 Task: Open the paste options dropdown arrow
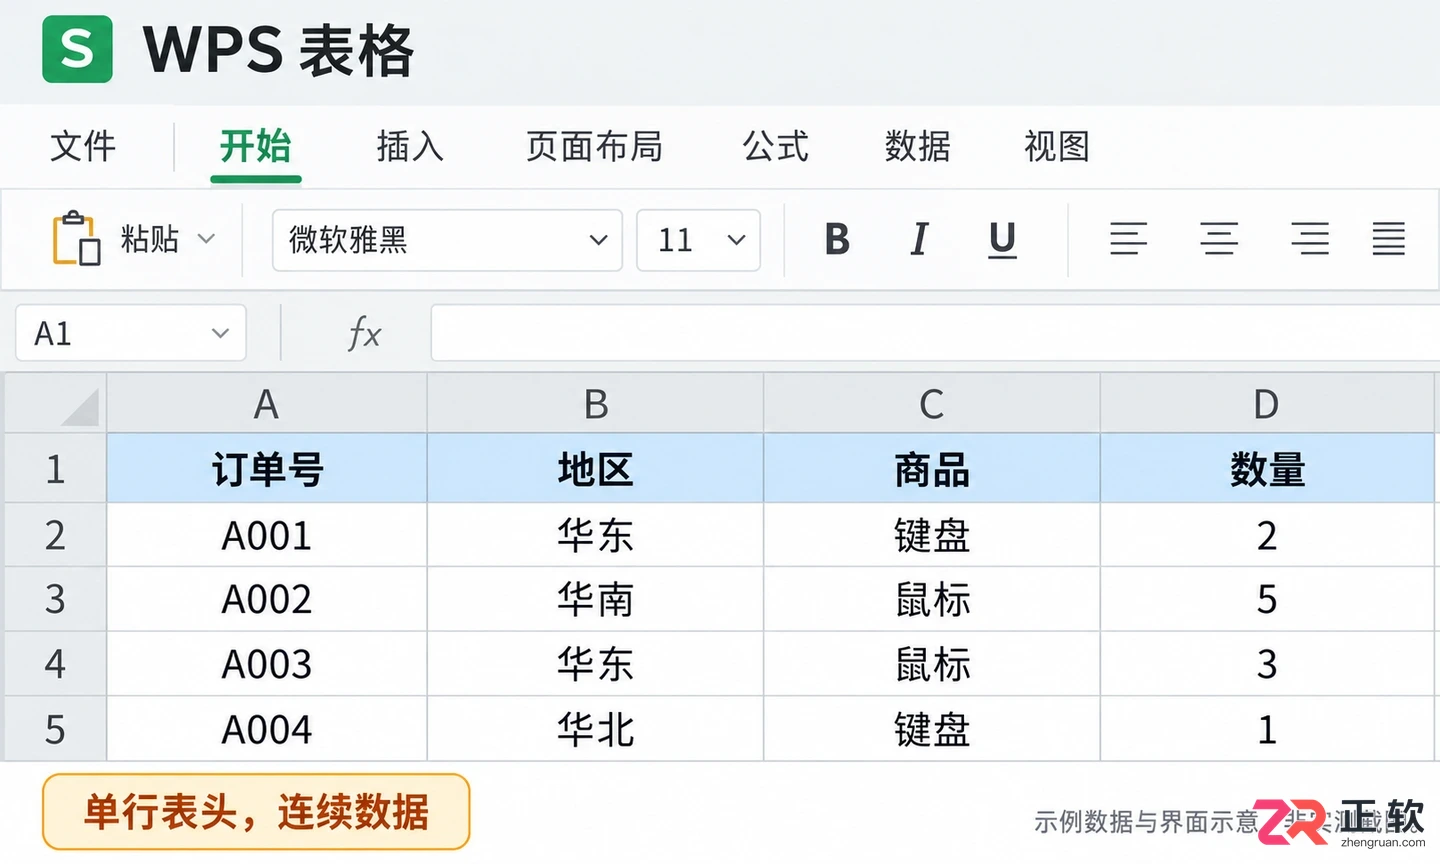[206, 238]
